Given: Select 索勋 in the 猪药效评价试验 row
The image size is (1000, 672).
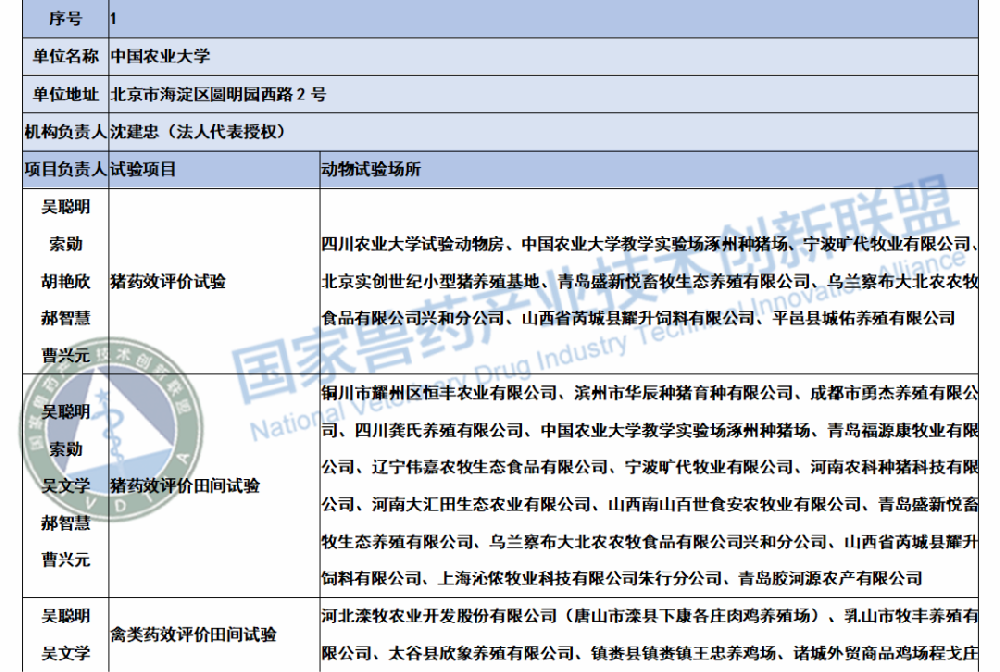Looking at the screenshot, I should pyautogui.click(x=66, y=244).
